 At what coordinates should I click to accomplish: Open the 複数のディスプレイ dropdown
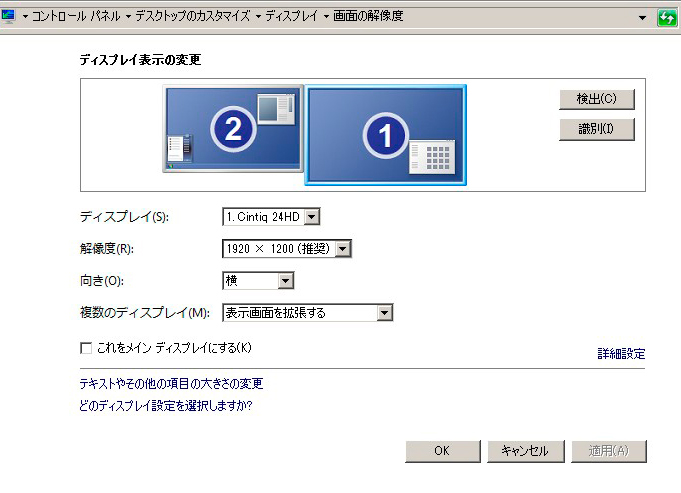point(307,313)
